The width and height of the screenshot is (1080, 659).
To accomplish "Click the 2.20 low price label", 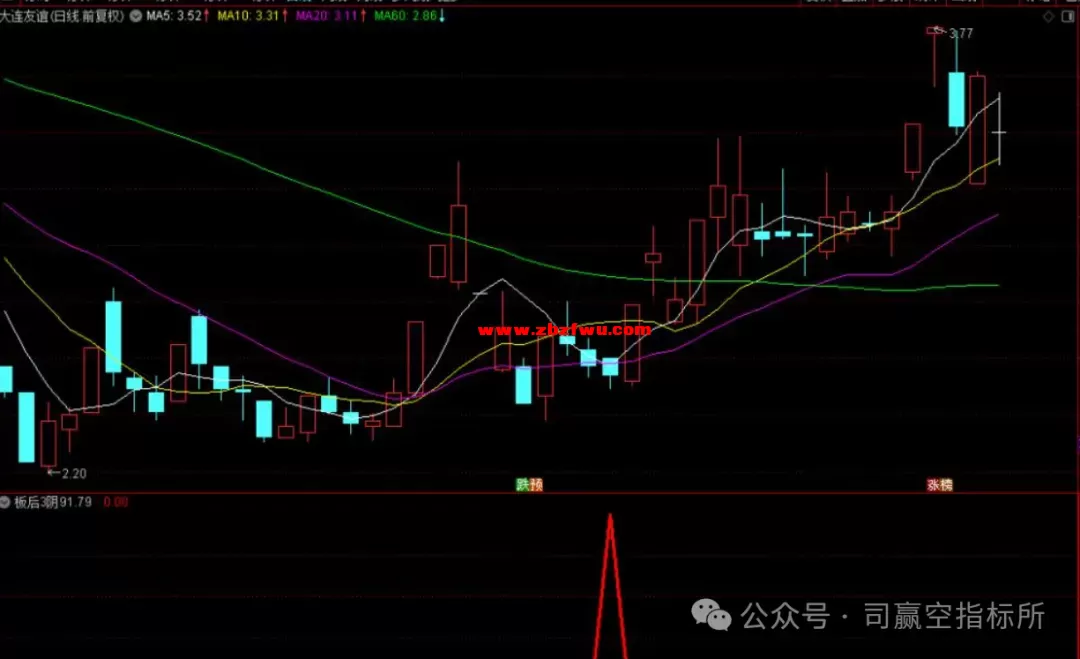I will (74, 474).
